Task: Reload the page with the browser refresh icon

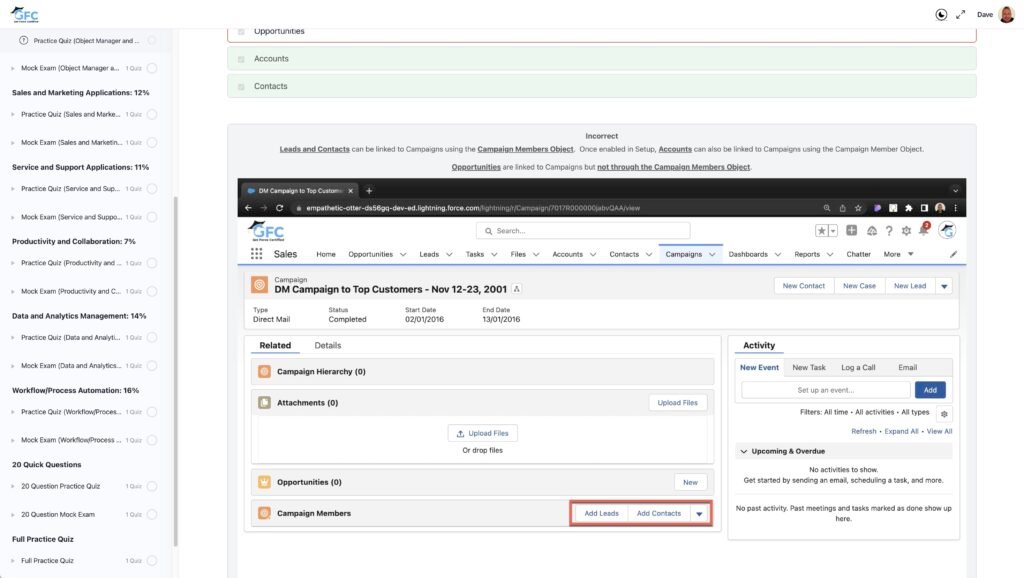Action: point(280,208)
